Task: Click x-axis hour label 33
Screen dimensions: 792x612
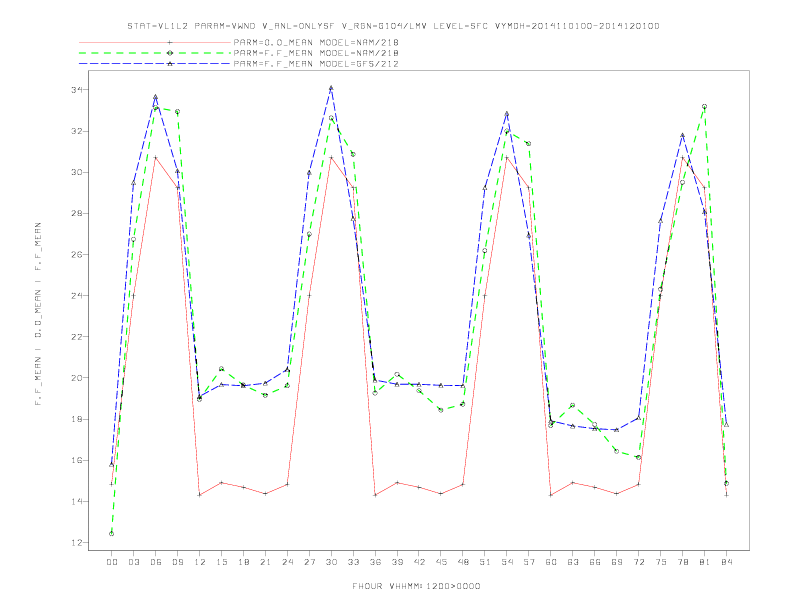Action: [x=353, y=562]
